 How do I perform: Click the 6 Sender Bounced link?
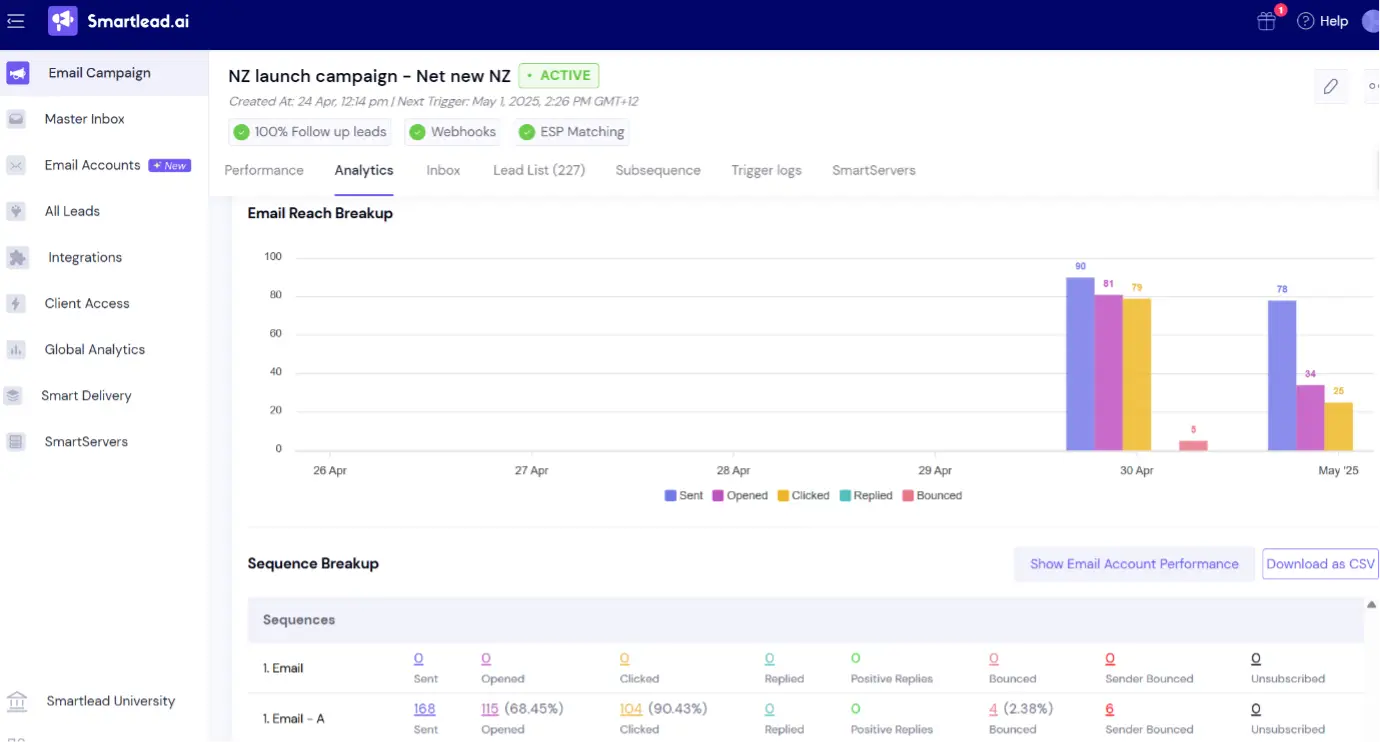1110,709
